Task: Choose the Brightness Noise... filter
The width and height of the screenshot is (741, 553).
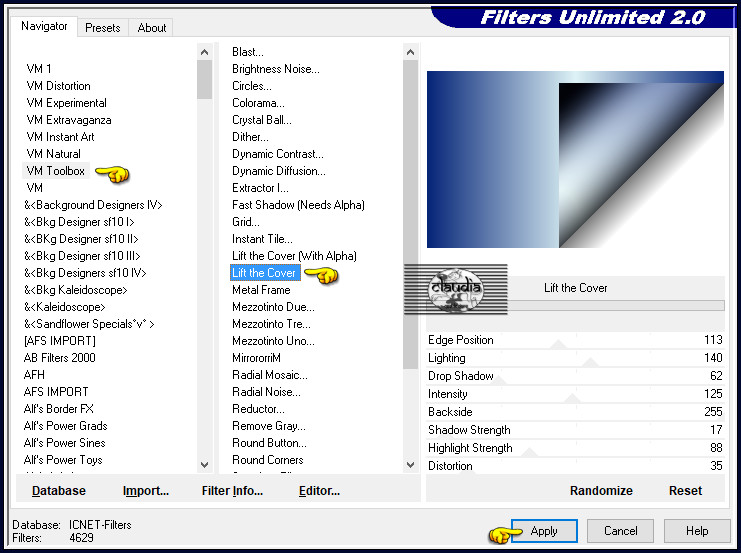Action: 276,69
